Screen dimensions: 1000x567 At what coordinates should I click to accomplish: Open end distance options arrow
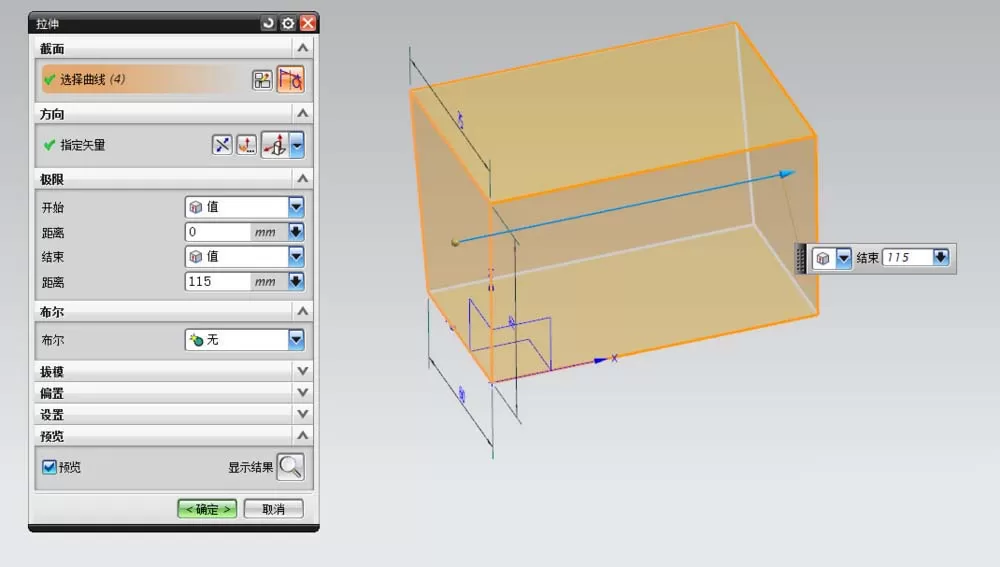click(x=296, y=281)
